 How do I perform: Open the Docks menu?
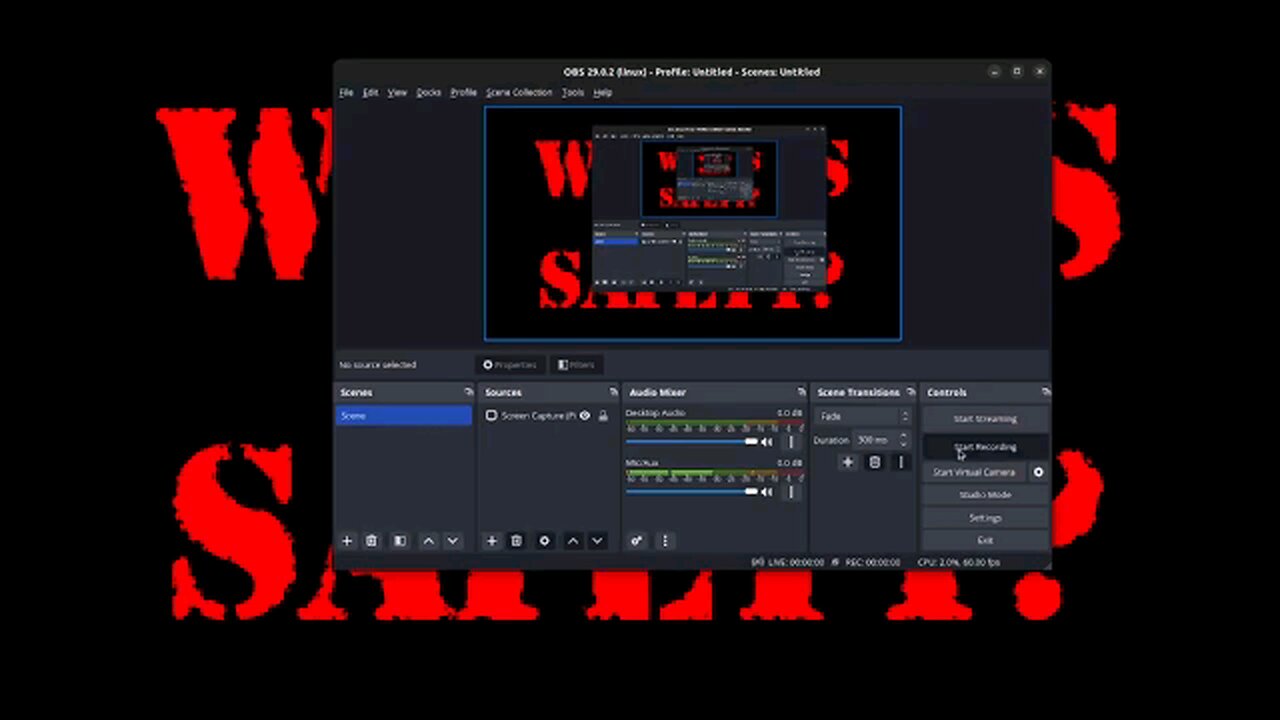(428, 92)
